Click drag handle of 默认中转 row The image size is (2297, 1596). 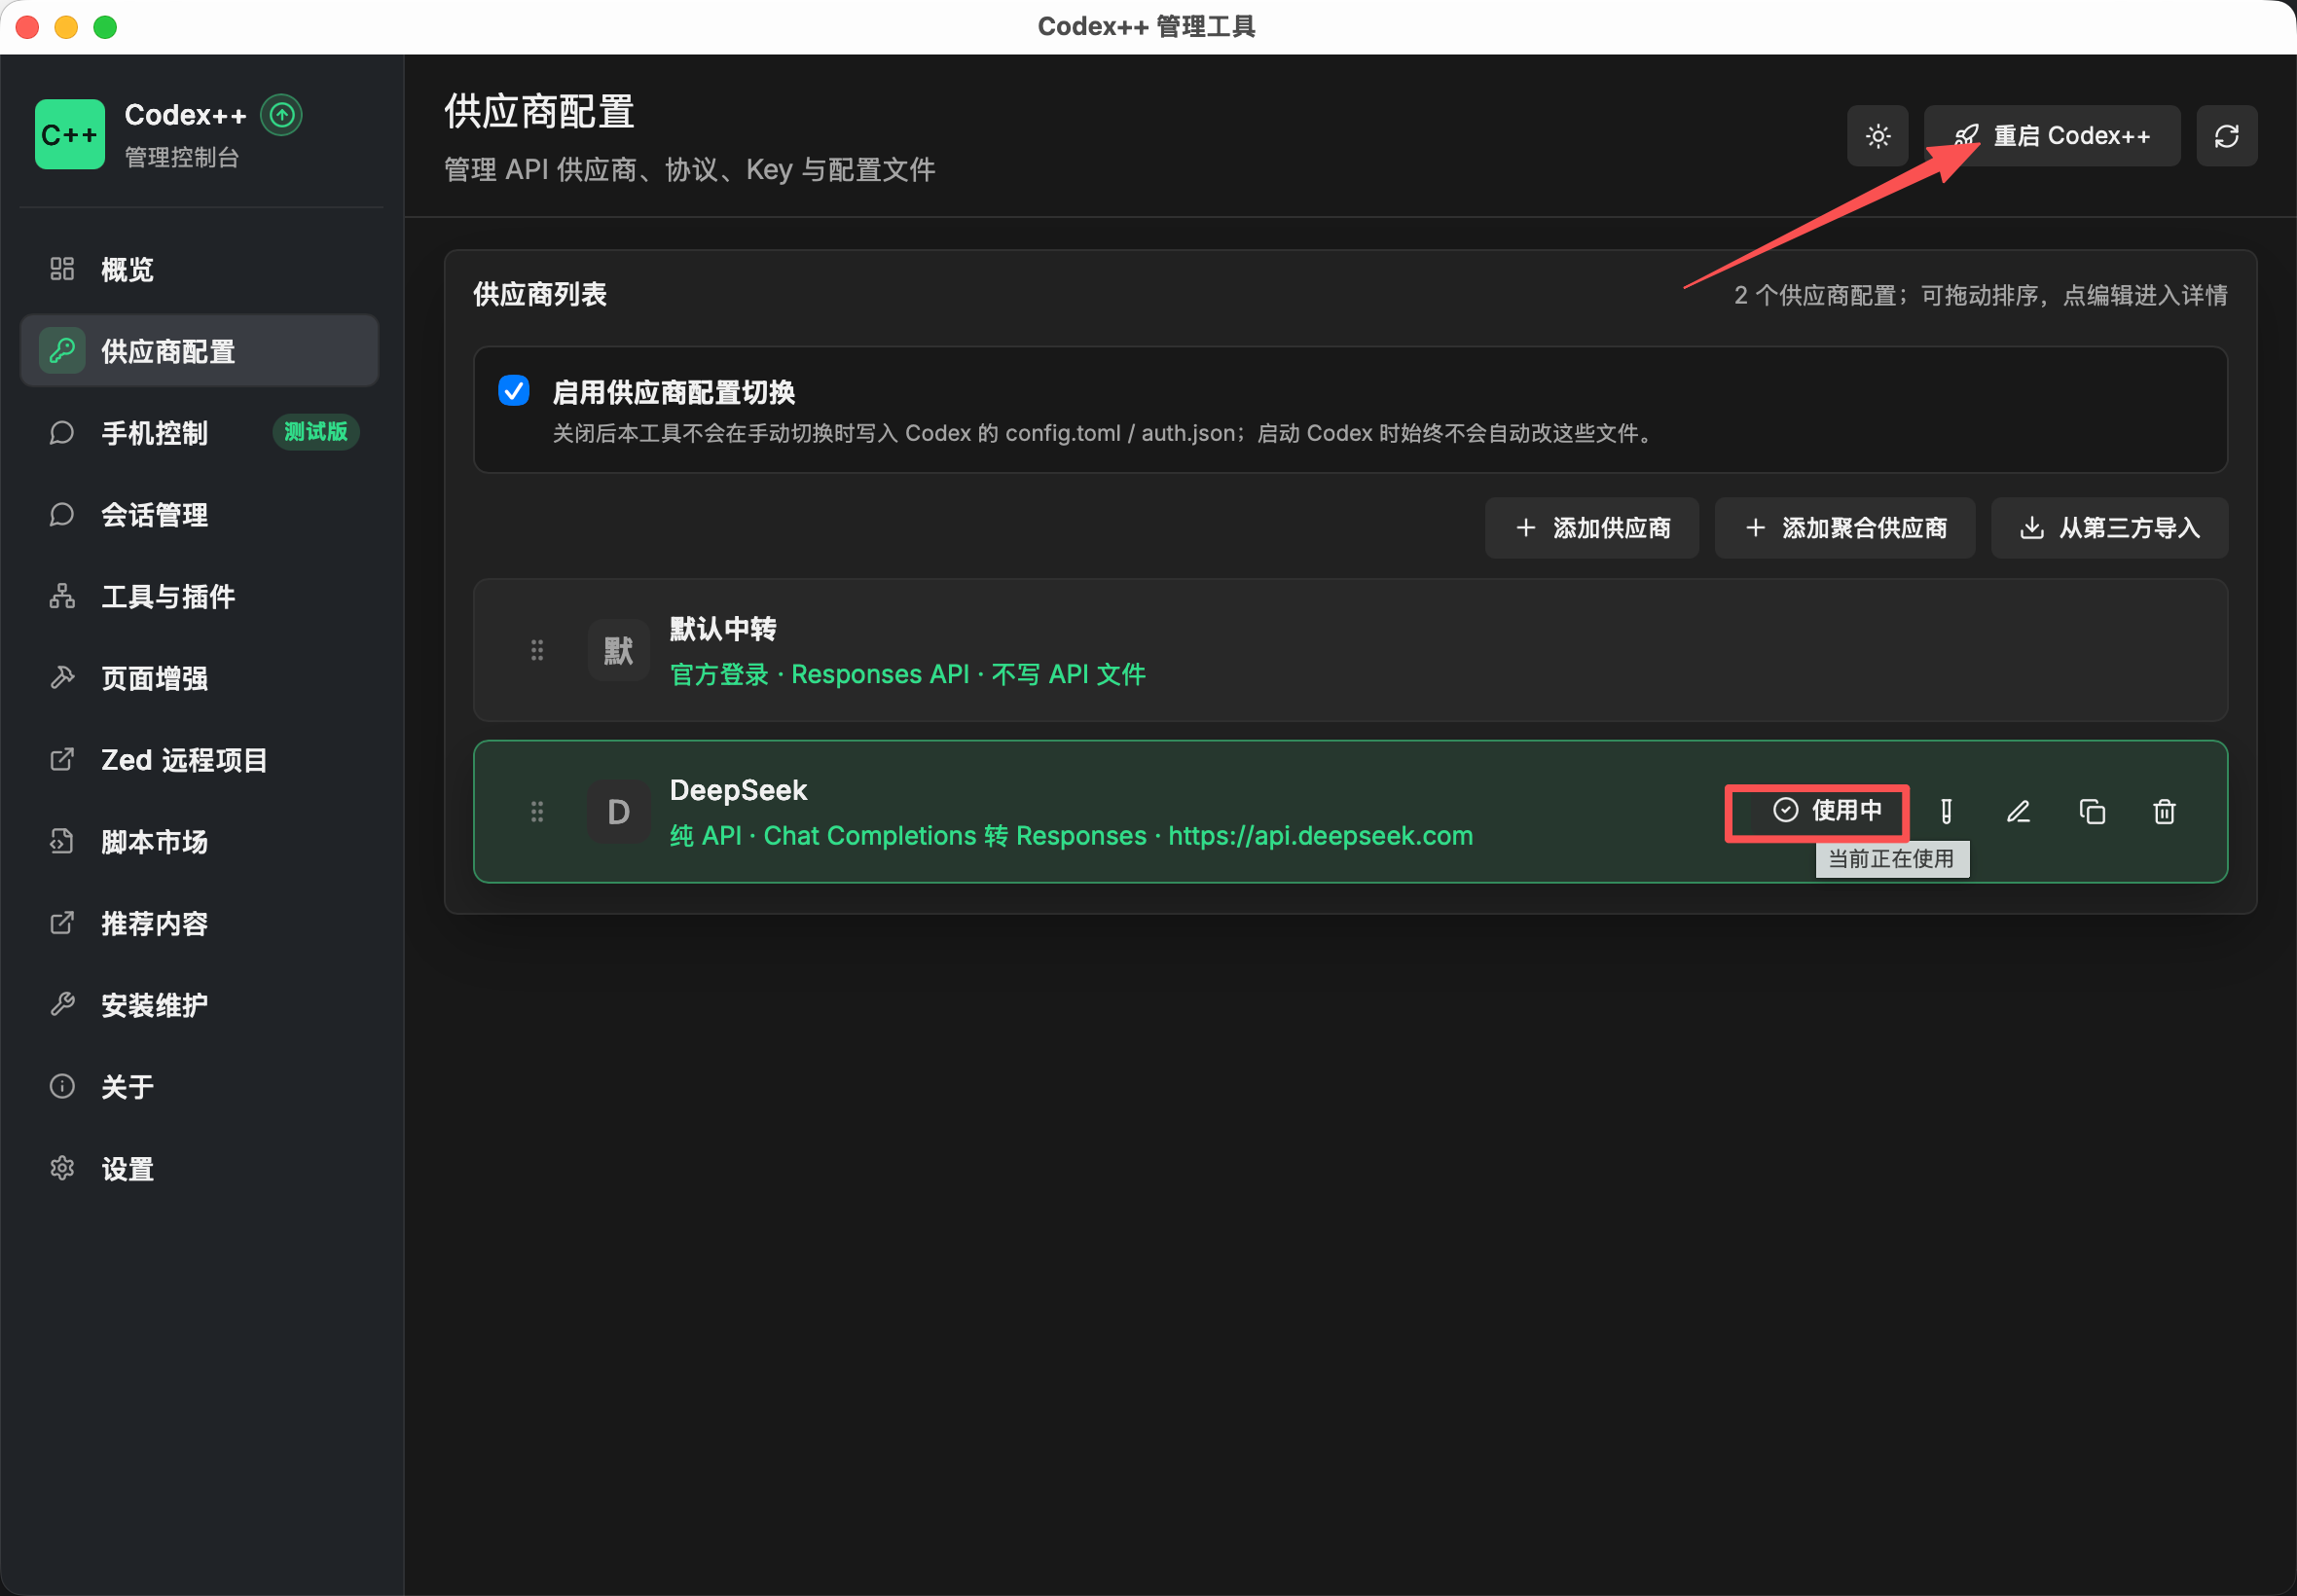(537, 651)
